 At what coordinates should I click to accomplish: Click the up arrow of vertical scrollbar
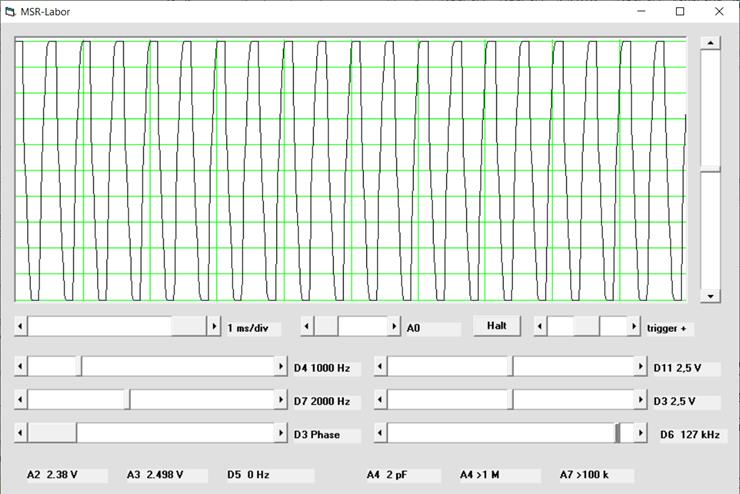pos(710,43)
